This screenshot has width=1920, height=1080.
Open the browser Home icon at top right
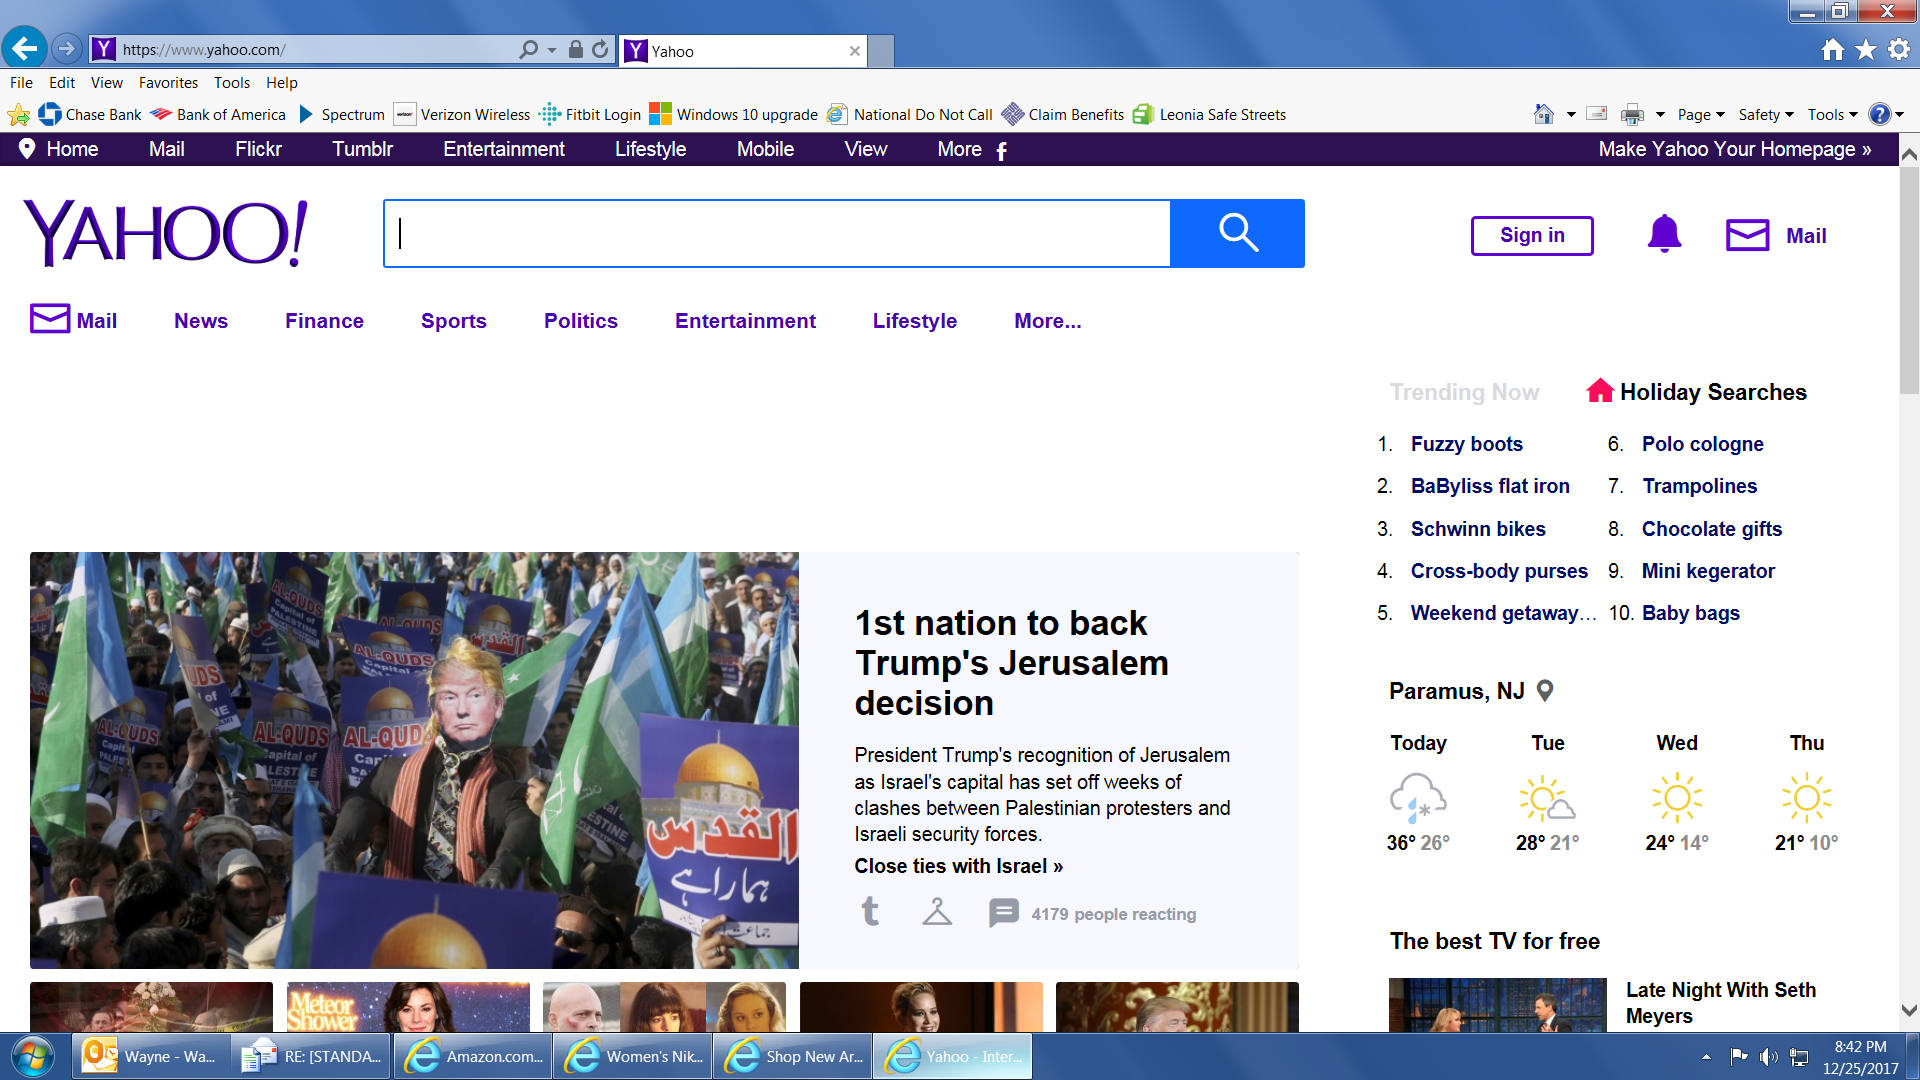[1832, 49]
